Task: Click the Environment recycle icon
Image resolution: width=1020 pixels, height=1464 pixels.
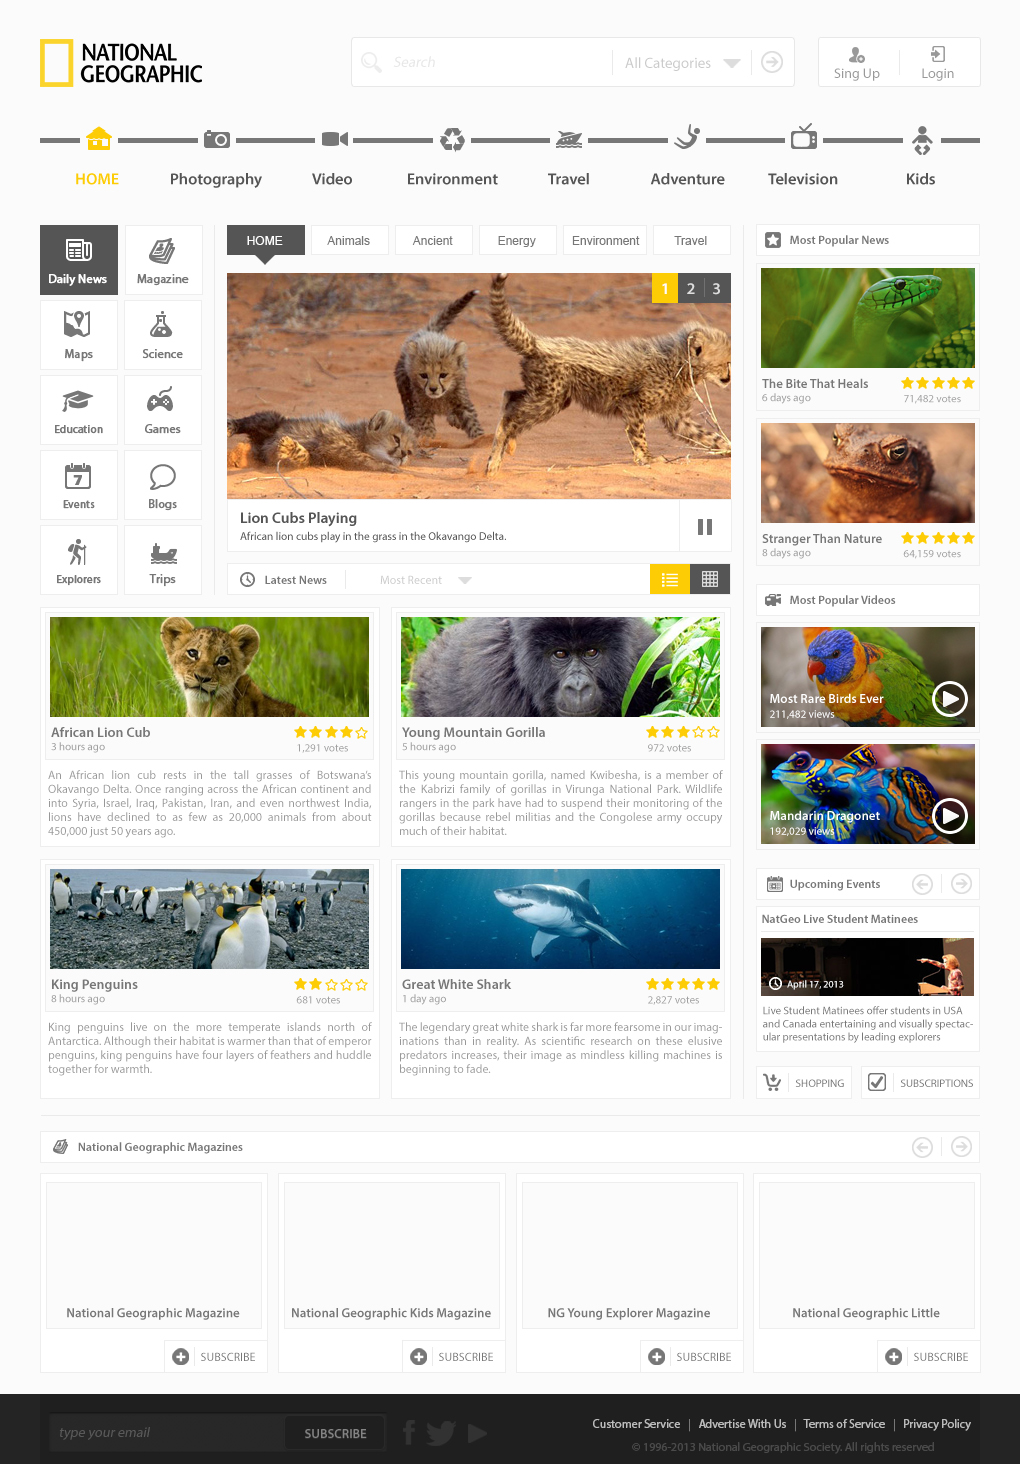Action: coord(453,139)
